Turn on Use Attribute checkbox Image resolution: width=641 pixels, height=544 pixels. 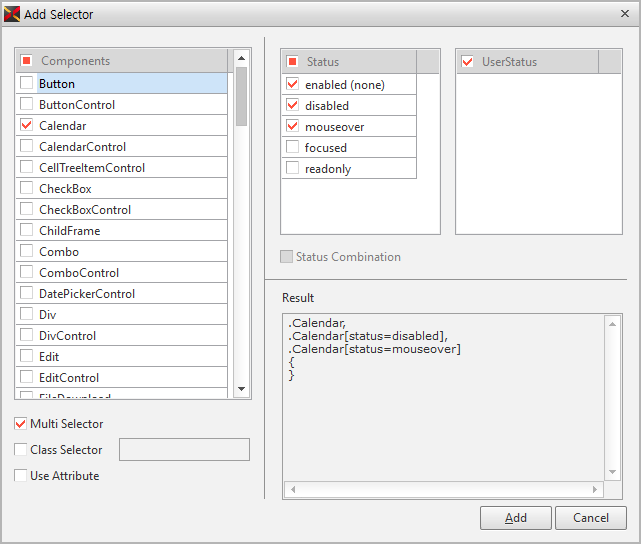pos(21,476)
